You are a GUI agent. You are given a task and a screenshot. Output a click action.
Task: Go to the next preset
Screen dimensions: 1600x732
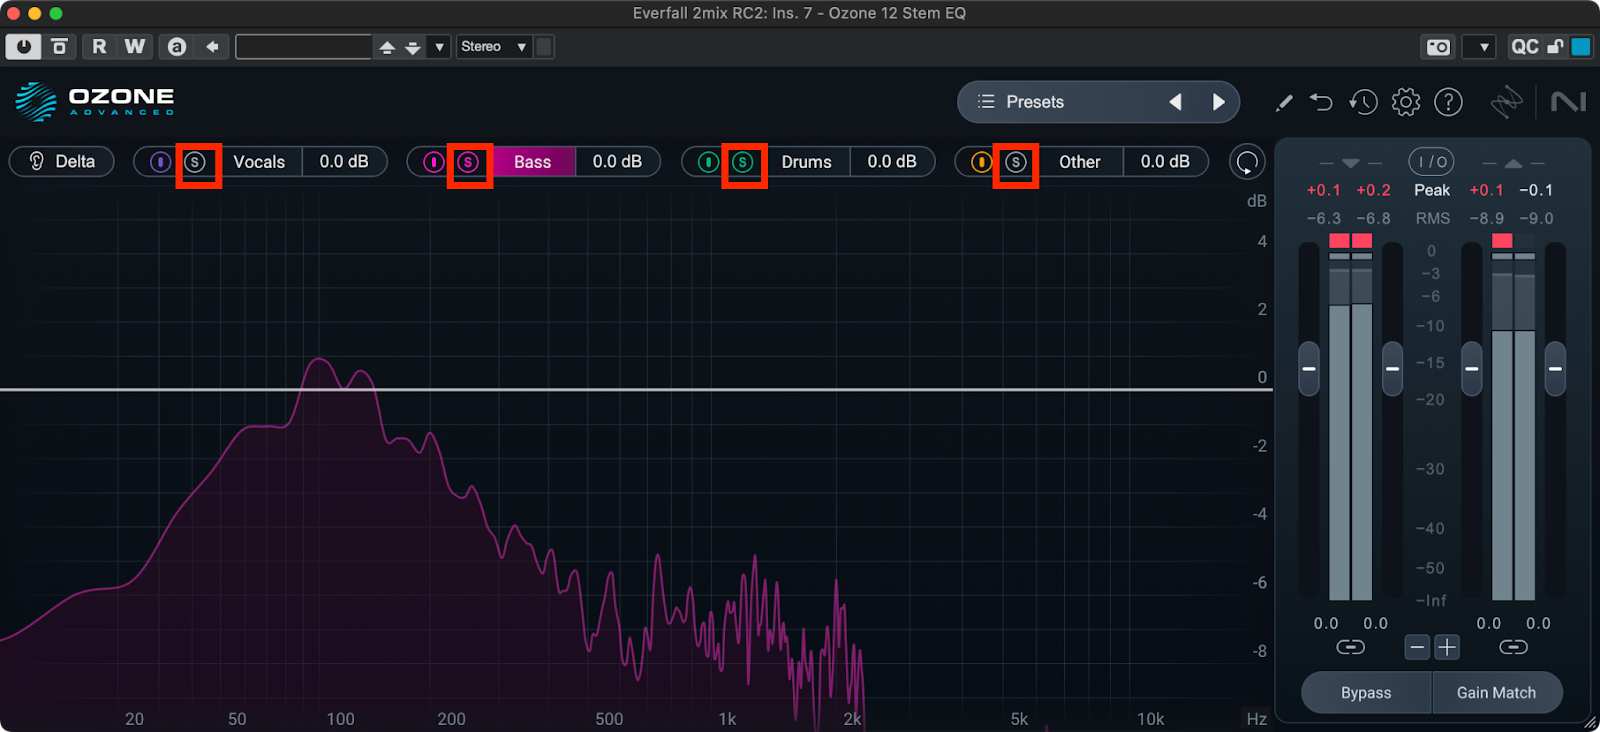click(x=1218, y=102)
